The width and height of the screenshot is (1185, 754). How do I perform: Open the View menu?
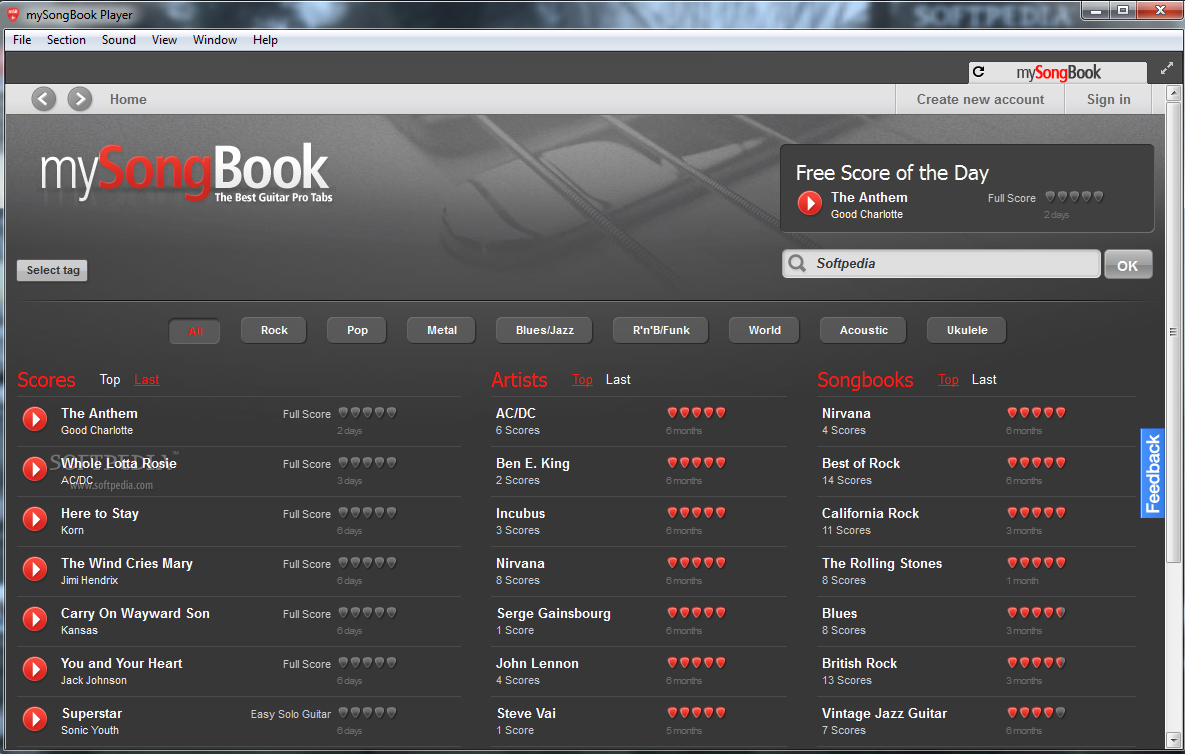[x=164, y=40]
